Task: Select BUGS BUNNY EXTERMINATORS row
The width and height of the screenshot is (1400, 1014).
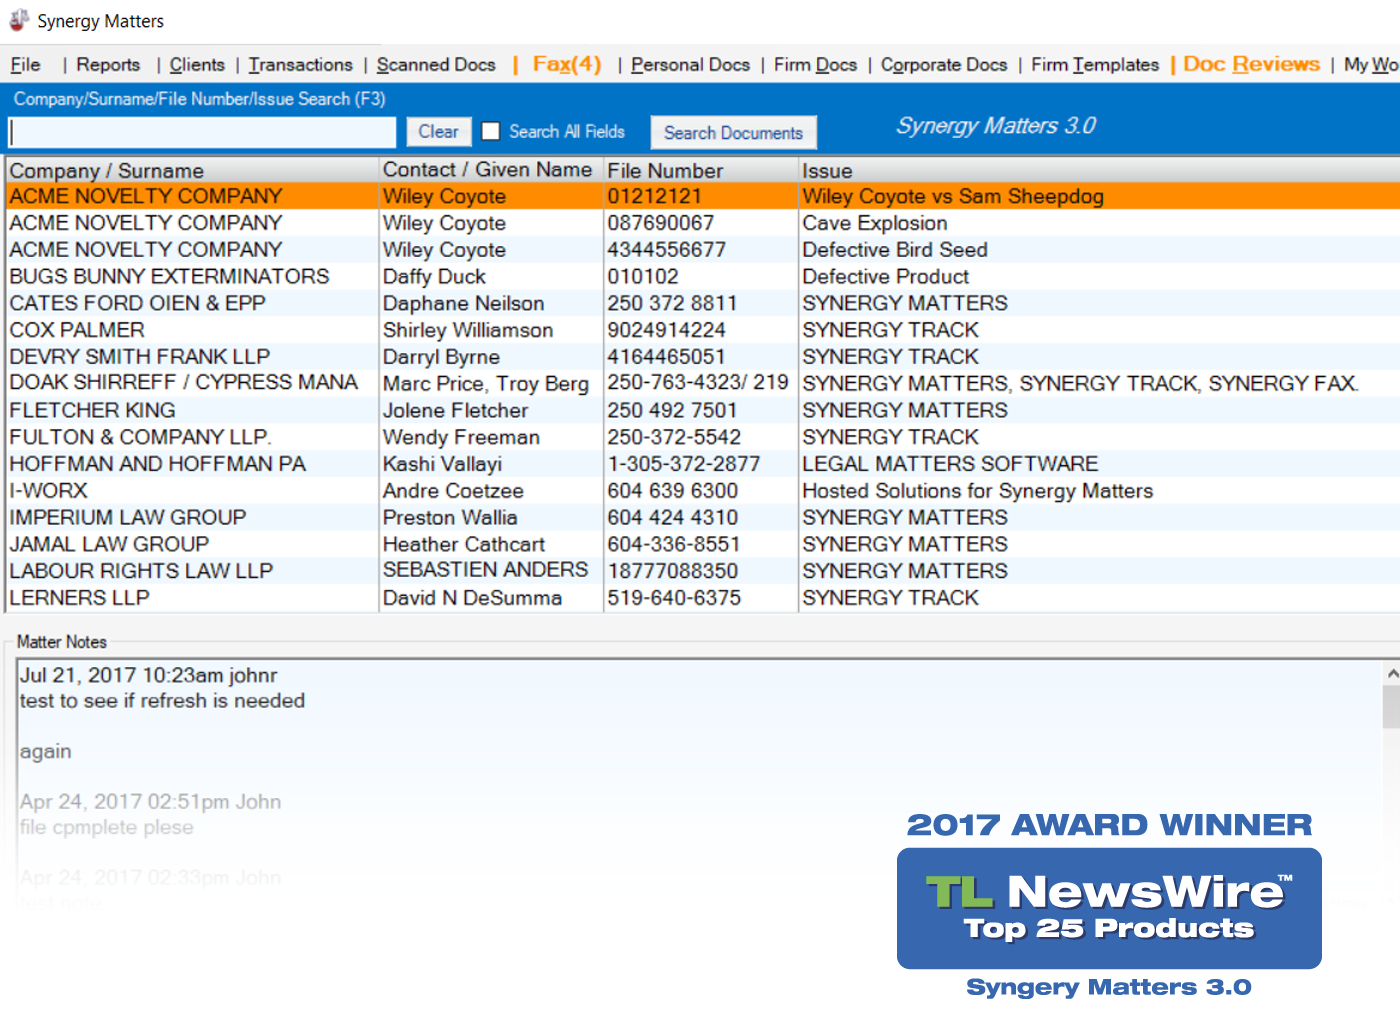Action: (x=703, y=276)
